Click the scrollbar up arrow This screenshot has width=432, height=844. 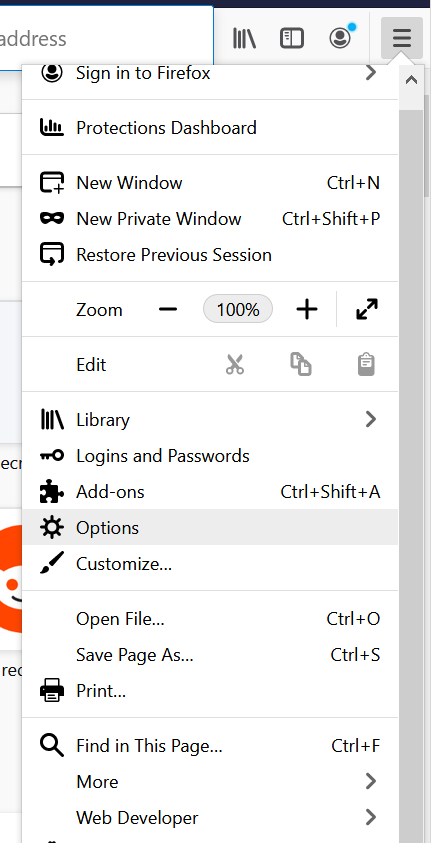coord(411,80)
